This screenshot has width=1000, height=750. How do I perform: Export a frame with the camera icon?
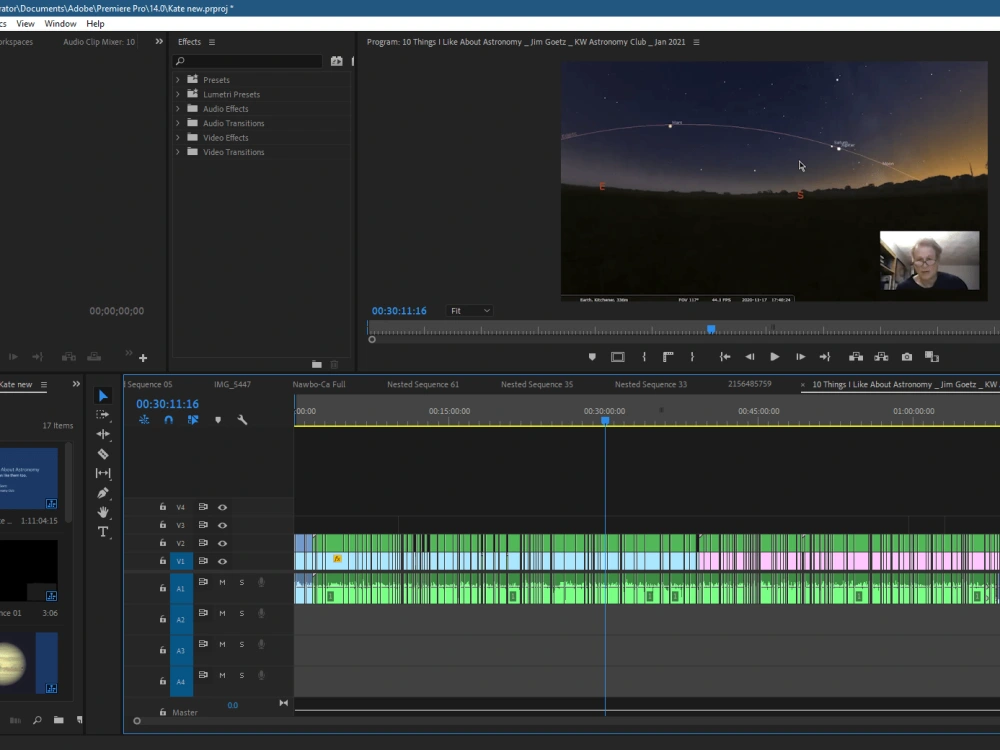[x=907, y=357]
